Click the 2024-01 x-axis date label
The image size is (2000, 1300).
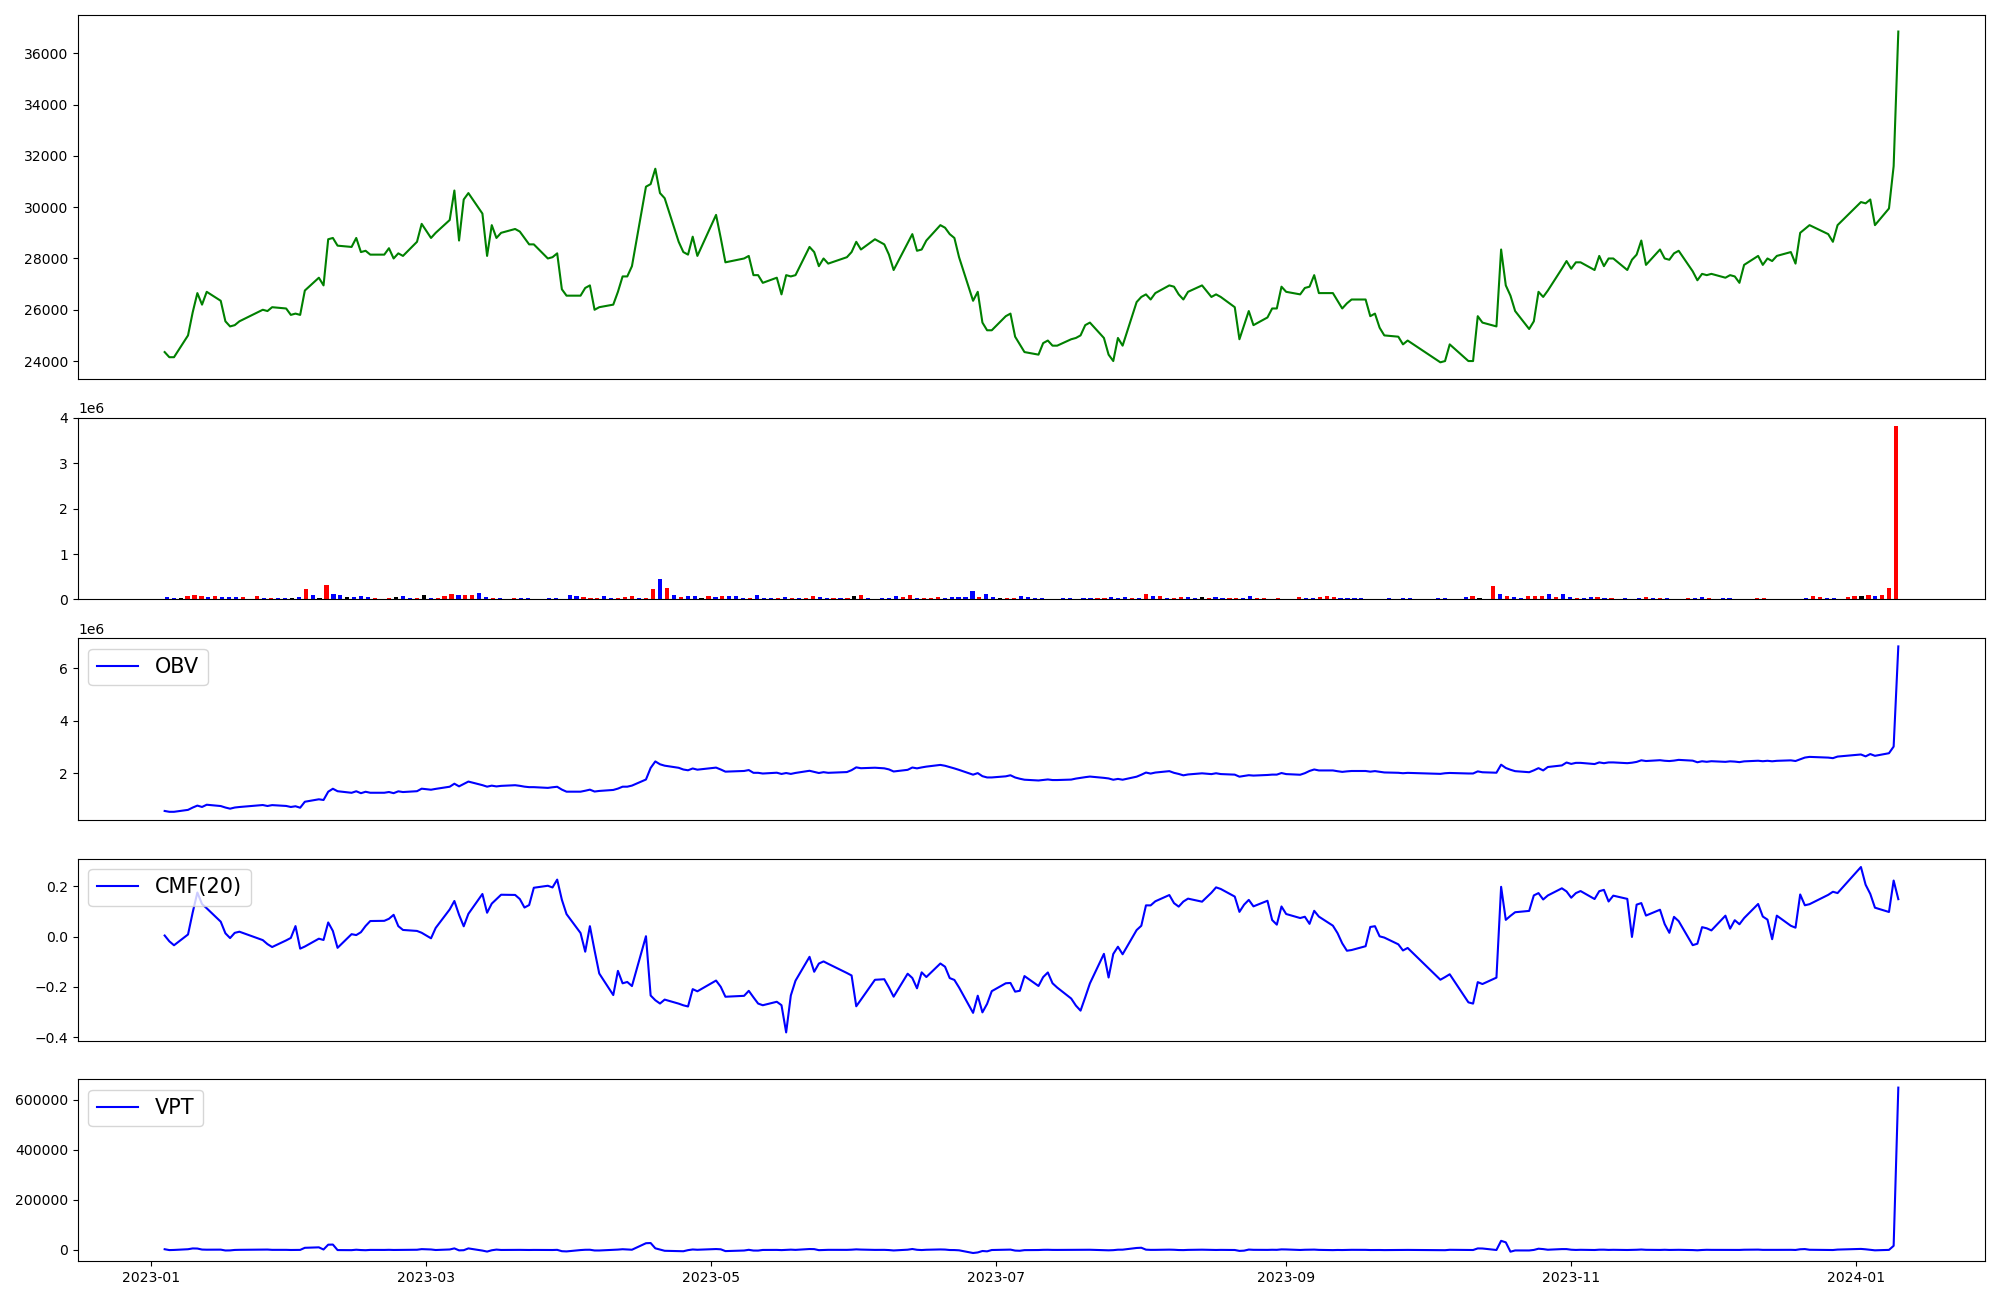[x=1856, y=1277]
